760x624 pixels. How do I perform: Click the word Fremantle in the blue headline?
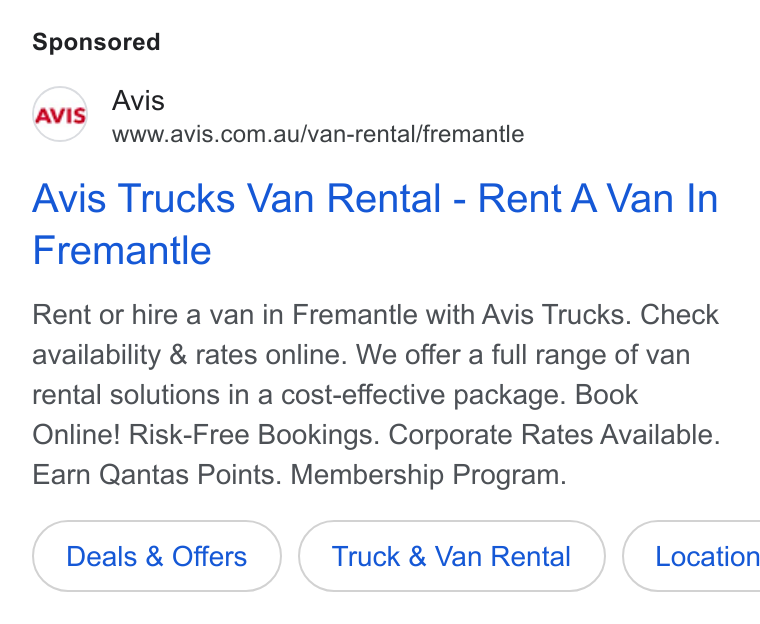122,250
